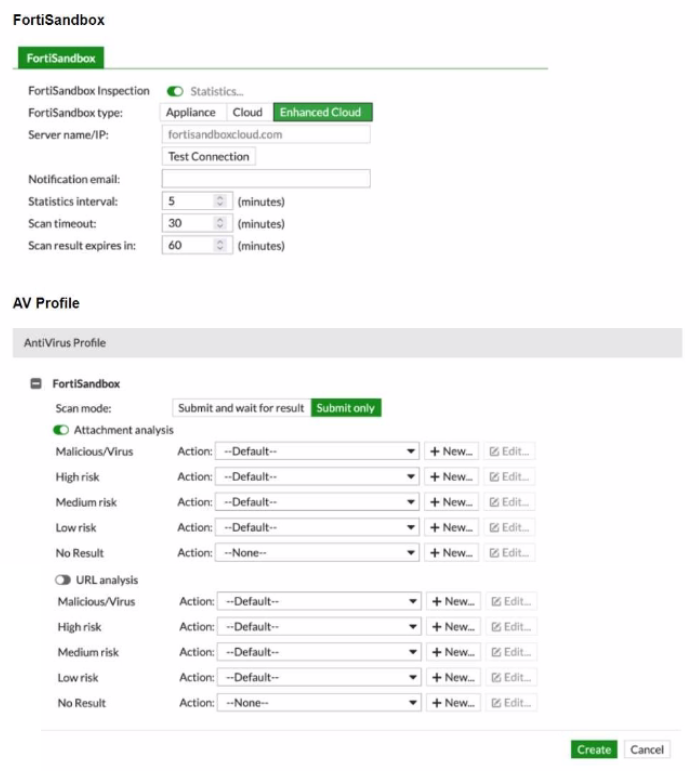
Task: Toggle FortiSandbox Inspection switch
Action: [175, 91]
